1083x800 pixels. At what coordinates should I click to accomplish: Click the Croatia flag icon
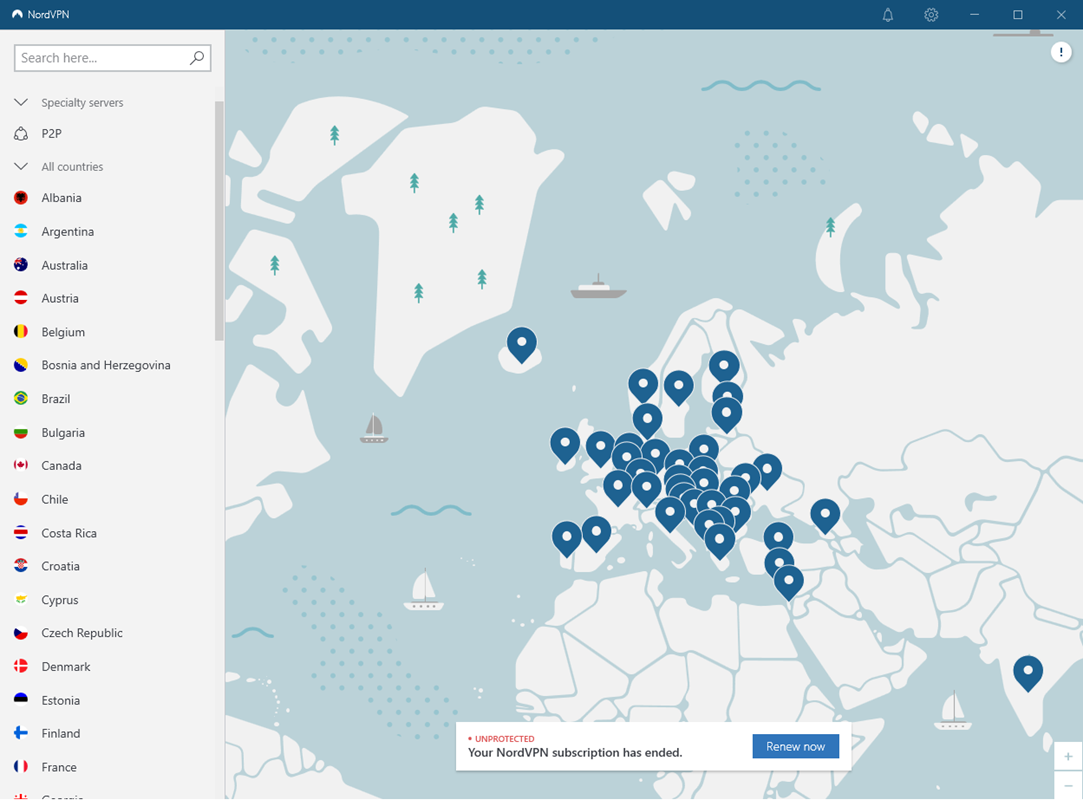point(21,566)
